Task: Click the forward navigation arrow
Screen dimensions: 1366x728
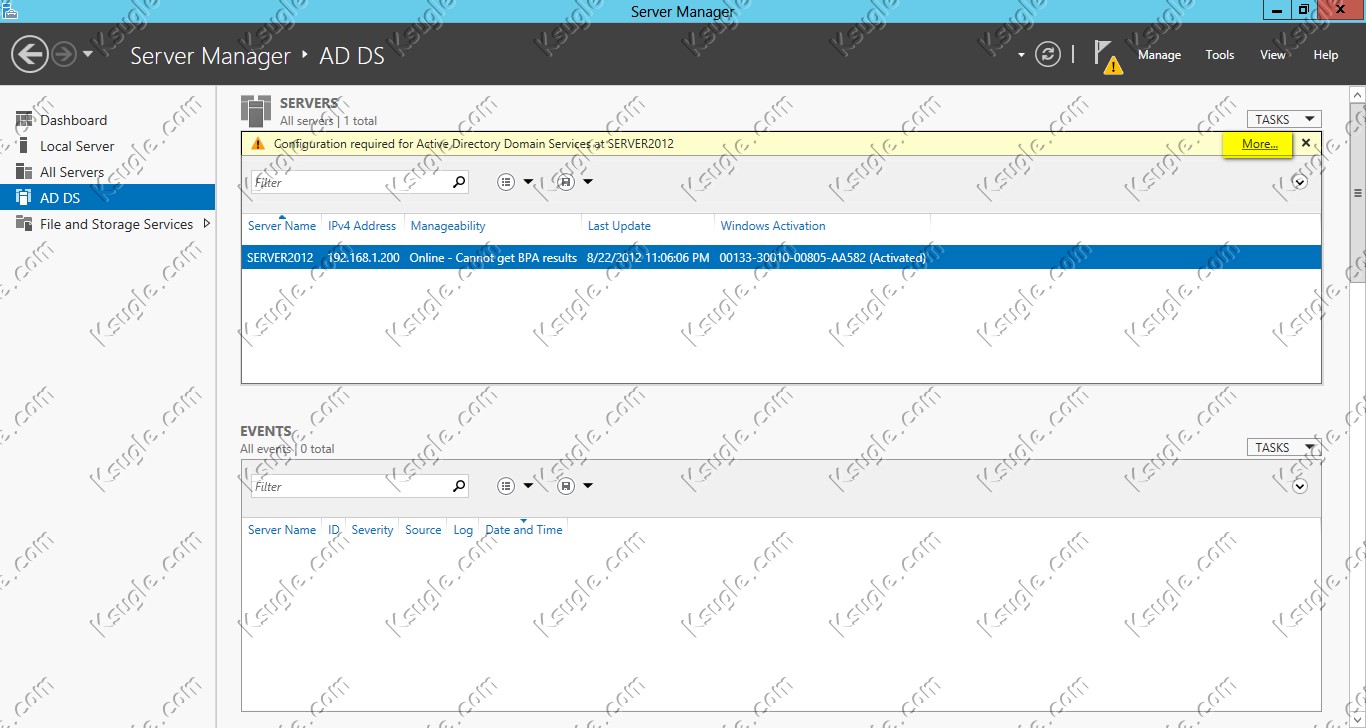Action: (x=64, y=54)
